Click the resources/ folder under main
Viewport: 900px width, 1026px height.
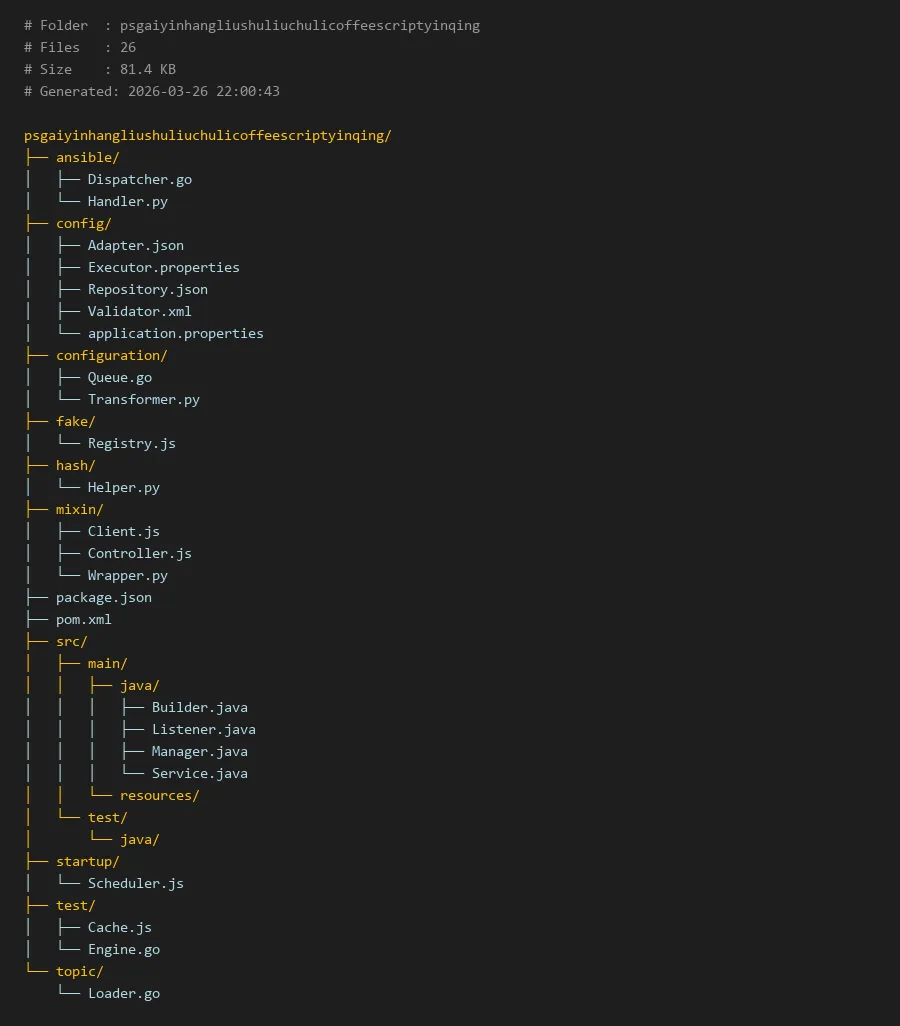[159, 795]
